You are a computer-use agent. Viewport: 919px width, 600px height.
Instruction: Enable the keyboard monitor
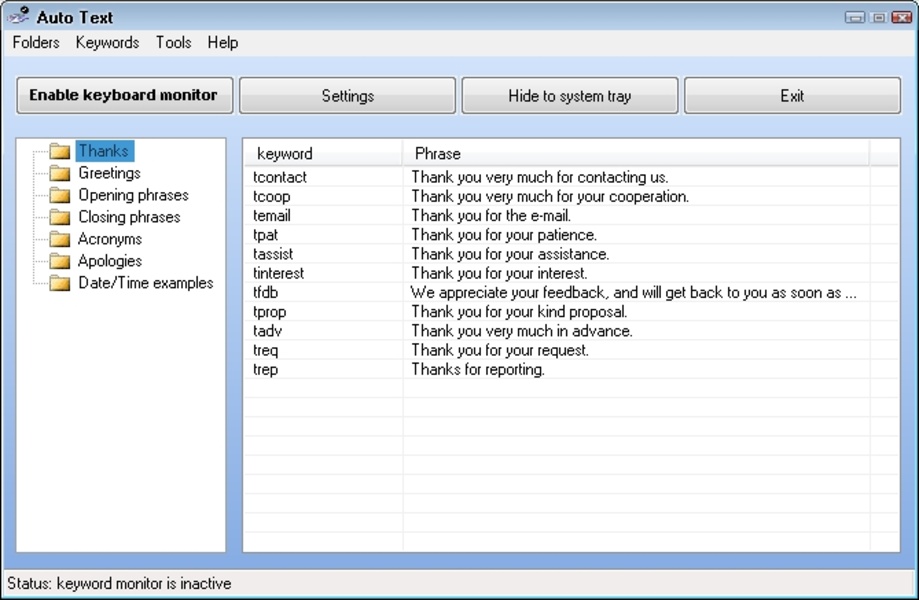click(x=124, y=96)
